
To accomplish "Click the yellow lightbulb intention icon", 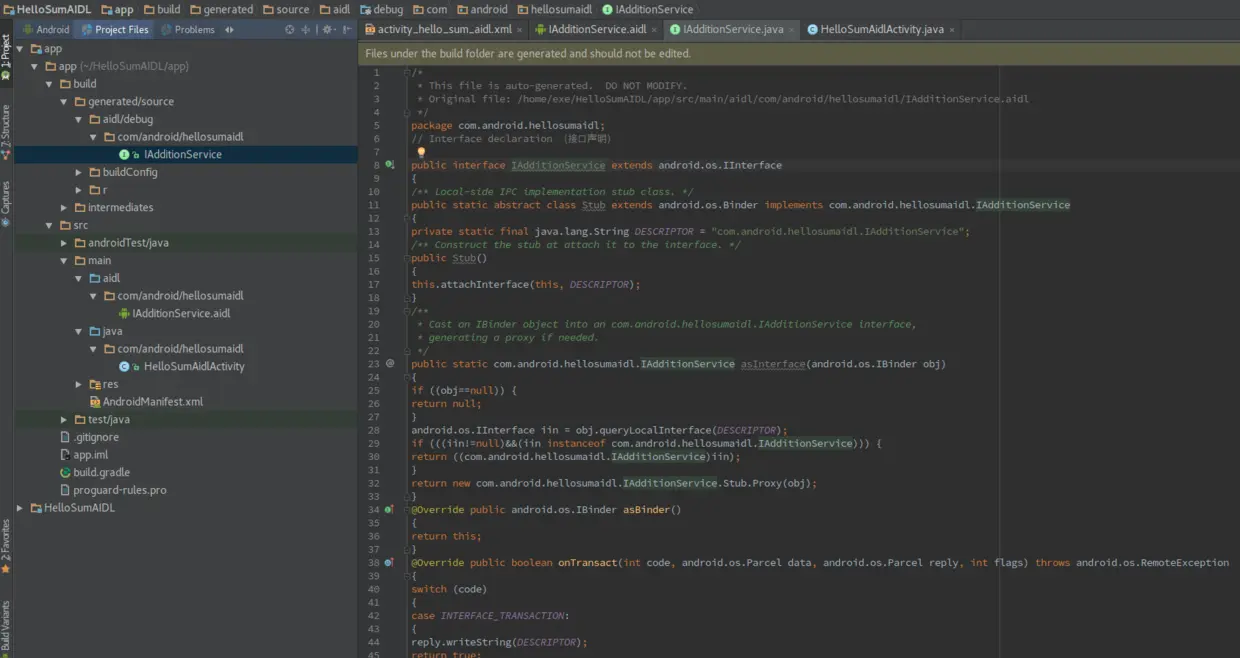I will click(421, 152).
